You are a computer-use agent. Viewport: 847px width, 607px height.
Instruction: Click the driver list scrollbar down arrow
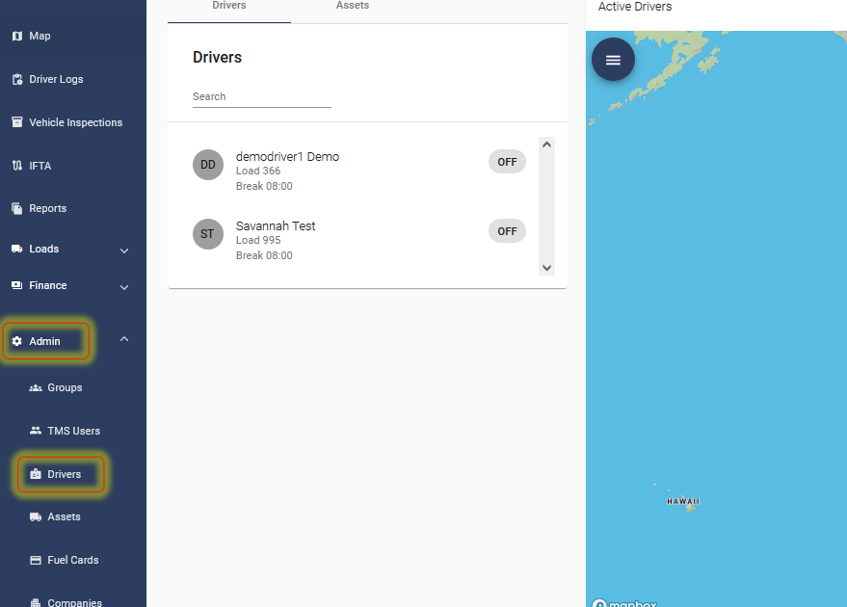[x=546, y=267]
